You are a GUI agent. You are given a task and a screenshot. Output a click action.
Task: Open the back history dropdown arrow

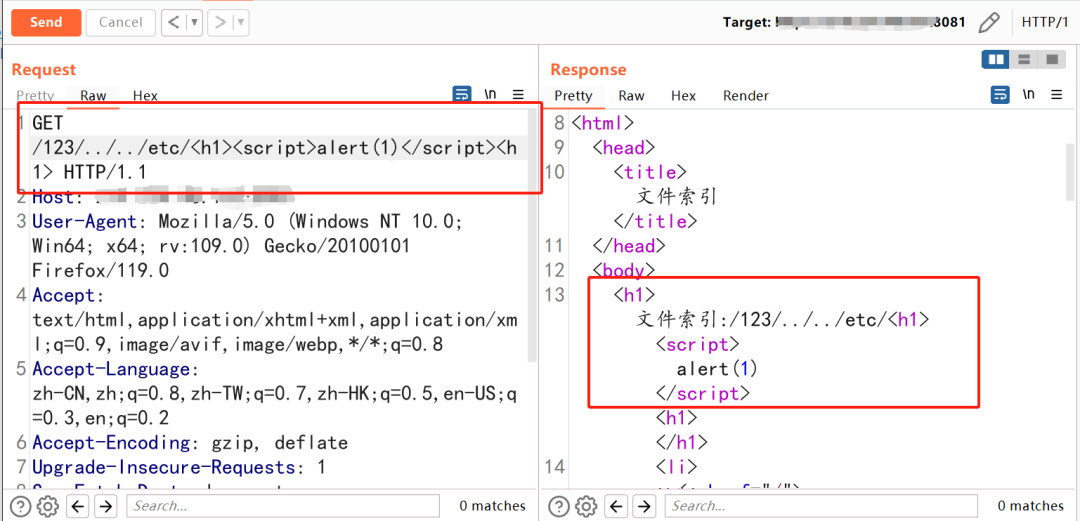[x=195, y=22]
